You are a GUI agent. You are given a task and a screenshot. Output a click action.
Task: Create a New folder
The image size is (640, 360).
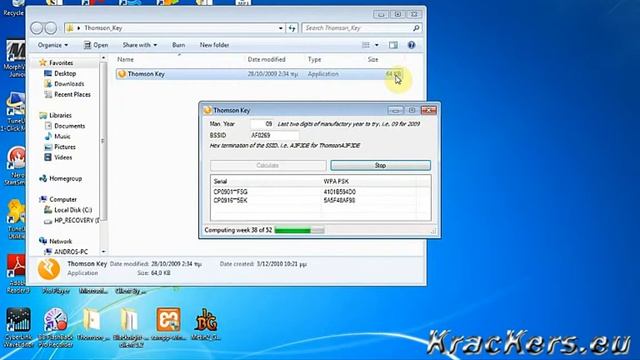214,45
